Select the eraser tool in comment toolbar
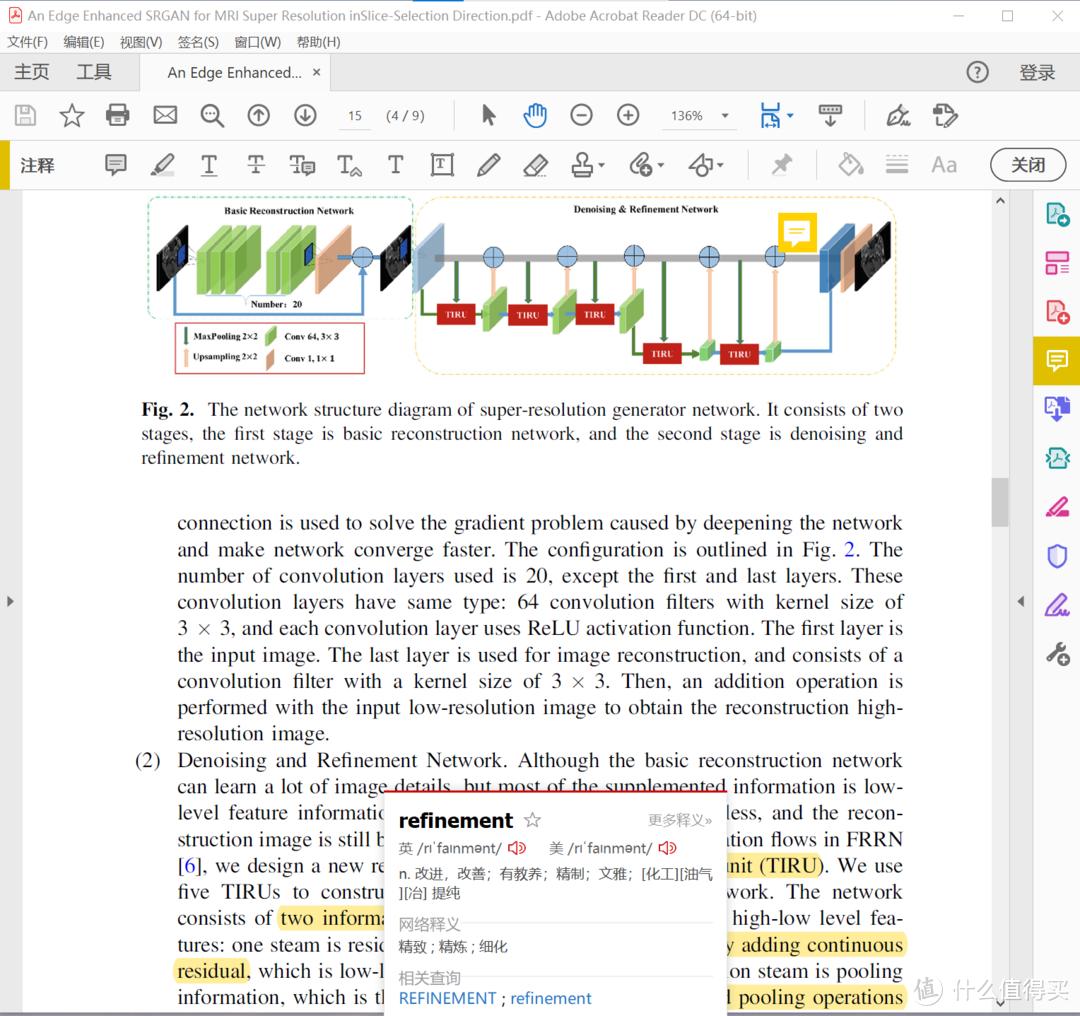Viewport: 1080px width, 1016px height. click(x=535, y=165)
